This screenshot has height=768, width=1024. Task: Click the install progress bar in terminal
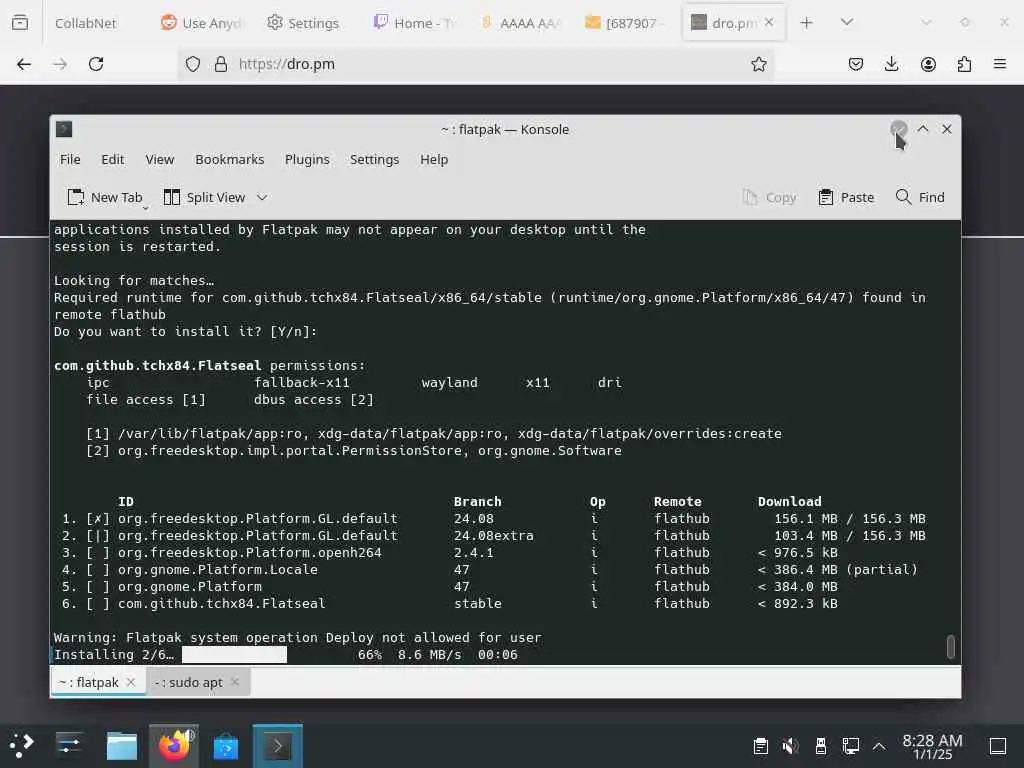point(234,654)
